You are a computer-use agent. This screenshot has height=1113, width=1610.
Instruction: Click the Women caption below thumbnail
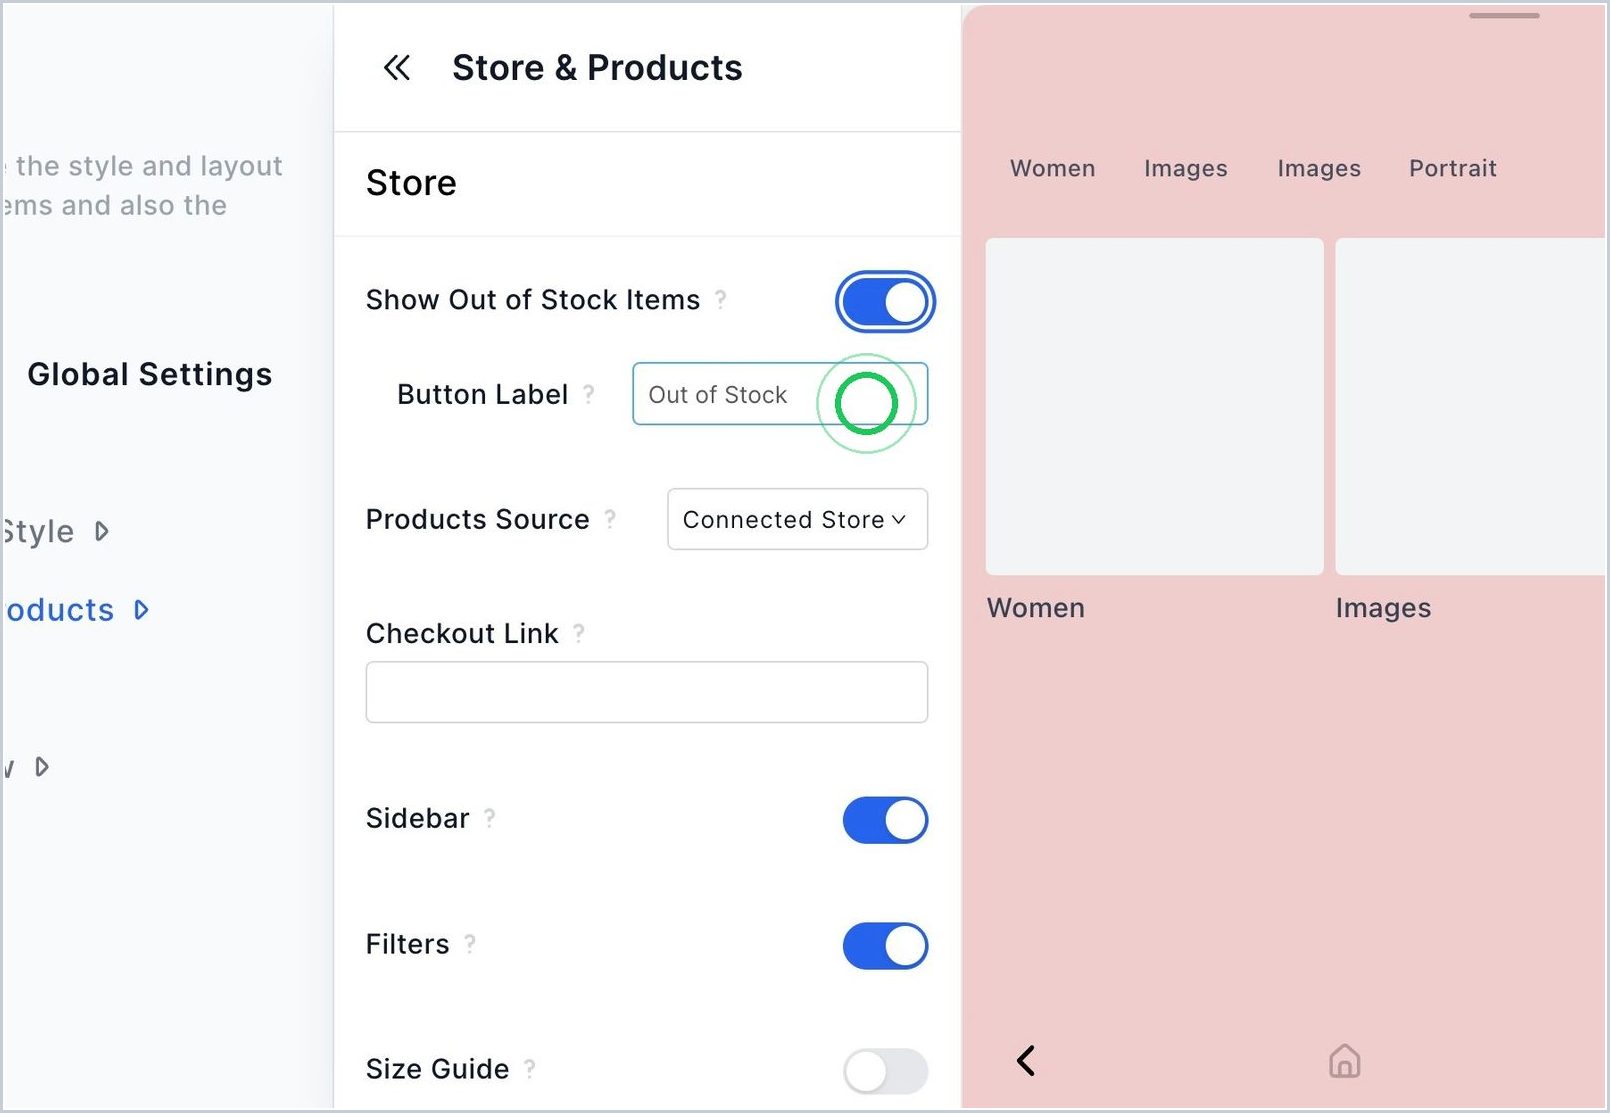(x=1036, y=608)
